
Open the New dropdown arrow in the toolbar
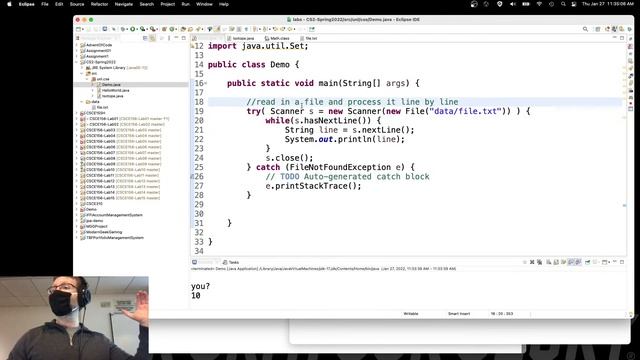(x=83, y=29)
